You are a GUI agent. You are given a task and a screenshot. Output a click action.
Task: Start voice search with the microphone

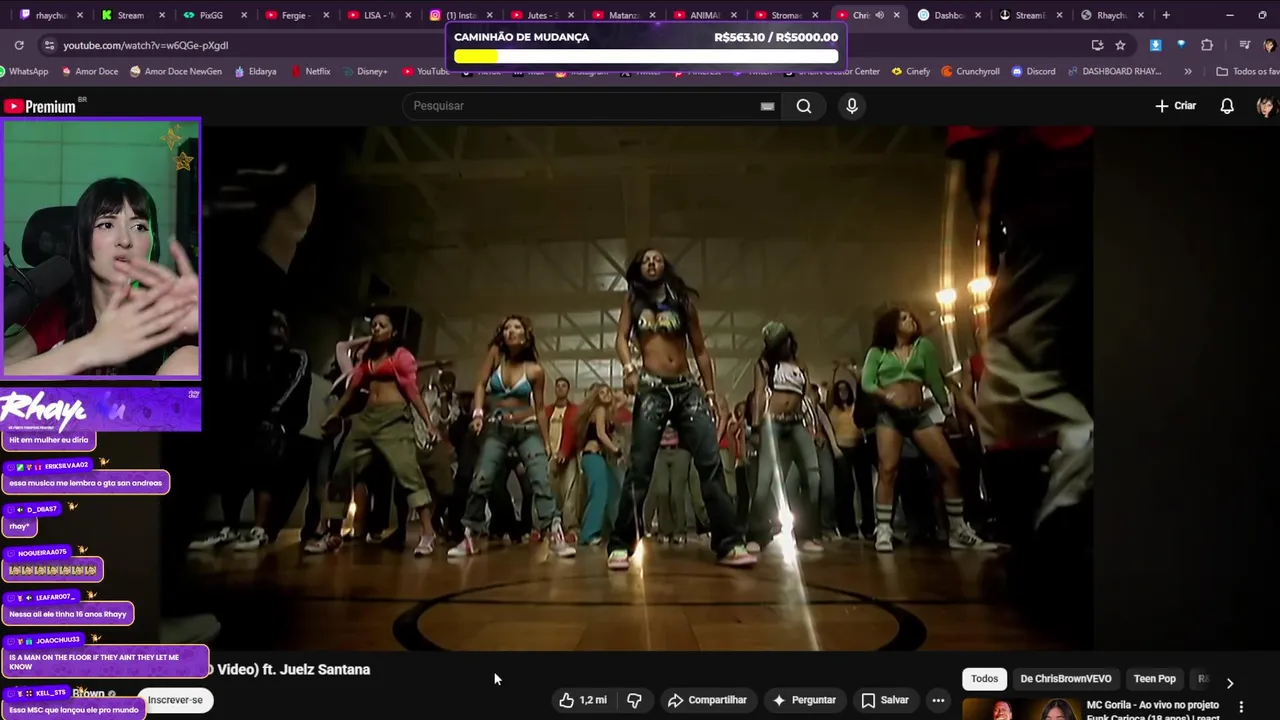click(x=852, y=106)
